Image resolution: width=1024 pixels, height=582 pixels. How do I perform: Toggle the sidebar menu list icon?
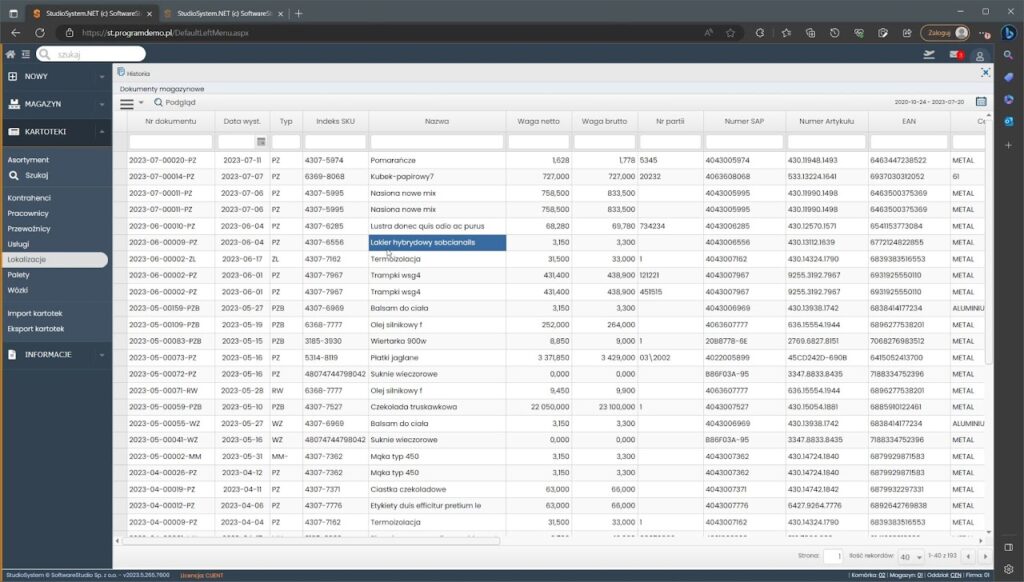[x=25, y=54]
